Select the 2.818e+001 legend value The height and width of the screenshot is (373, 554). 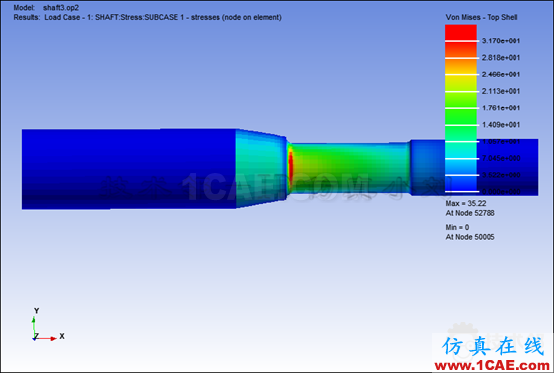point(501,58)
